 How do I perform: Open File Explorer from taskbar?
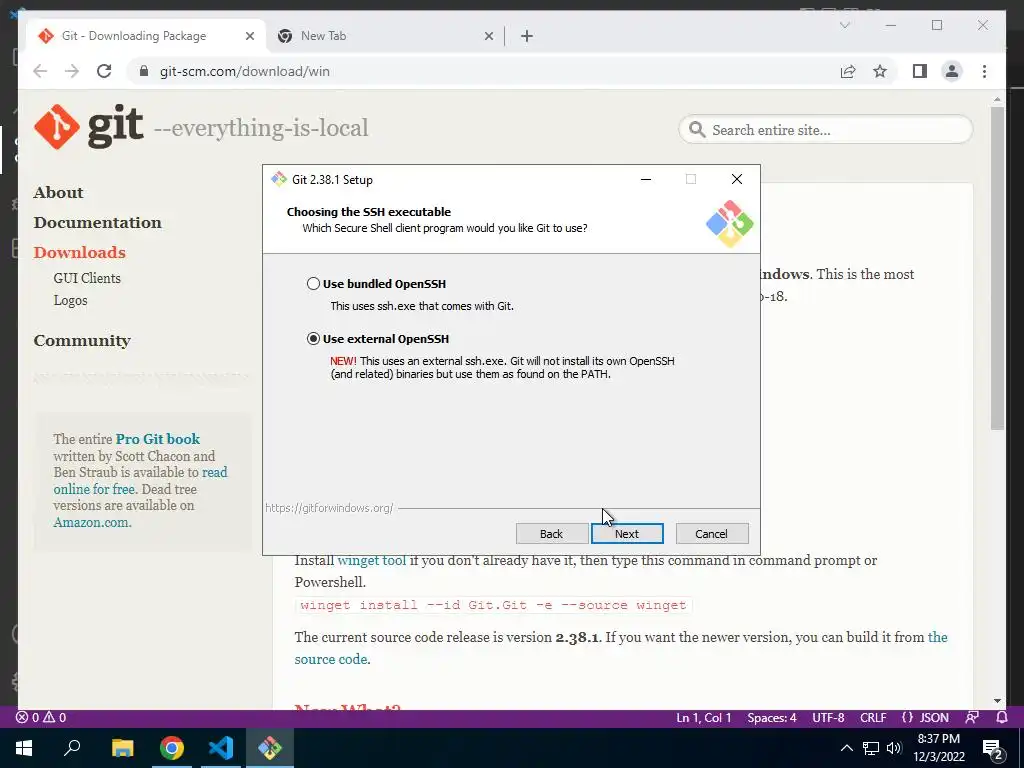pos(122,748)
